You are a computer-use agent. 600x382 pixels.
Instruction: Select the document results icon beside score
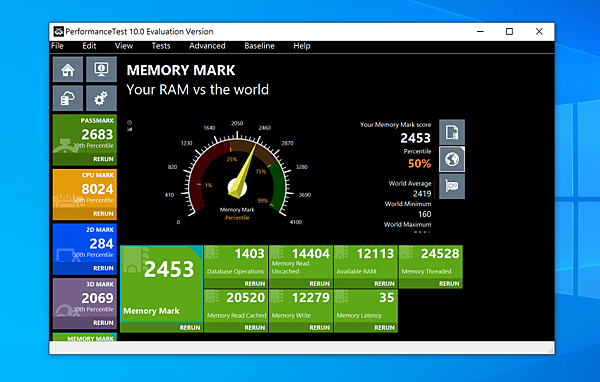pos(452,132)
